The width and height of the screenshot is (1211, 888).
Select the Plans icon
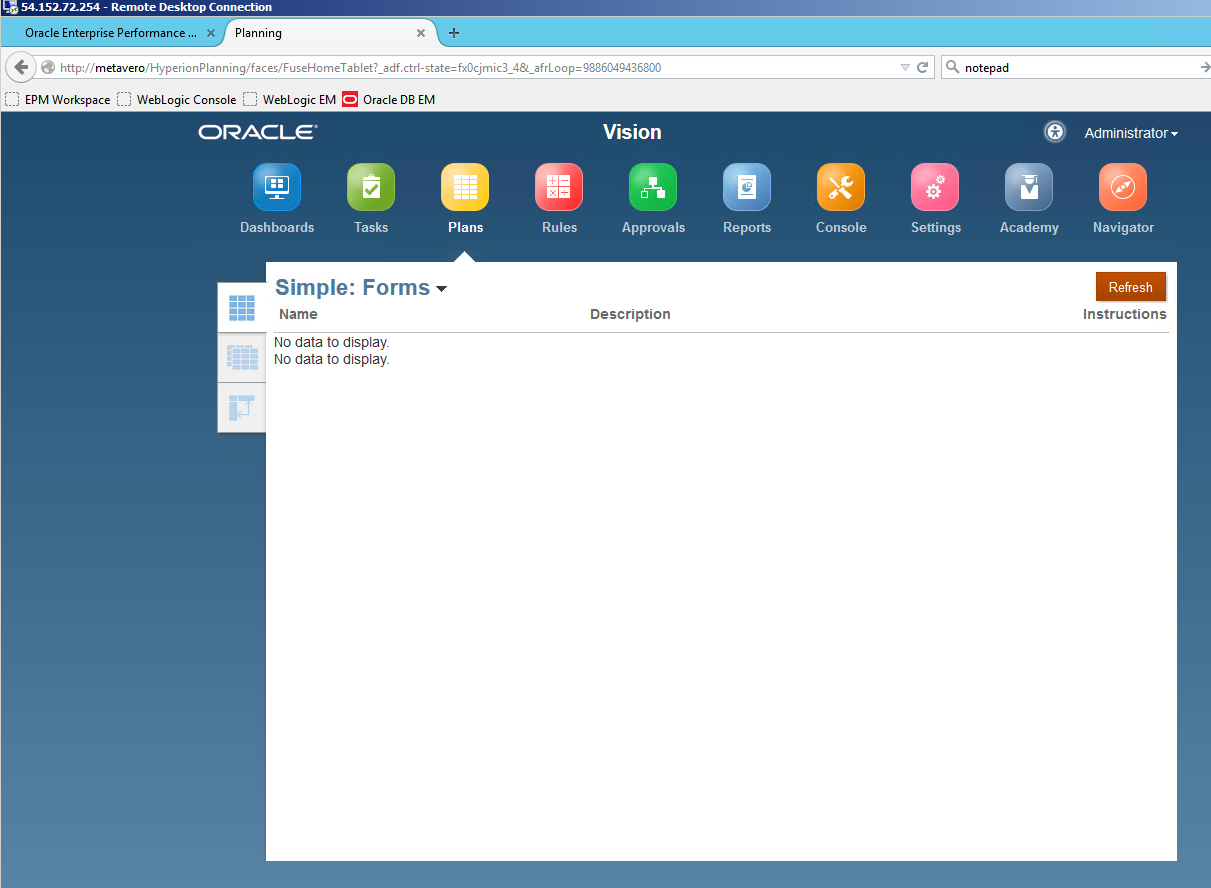465,187
